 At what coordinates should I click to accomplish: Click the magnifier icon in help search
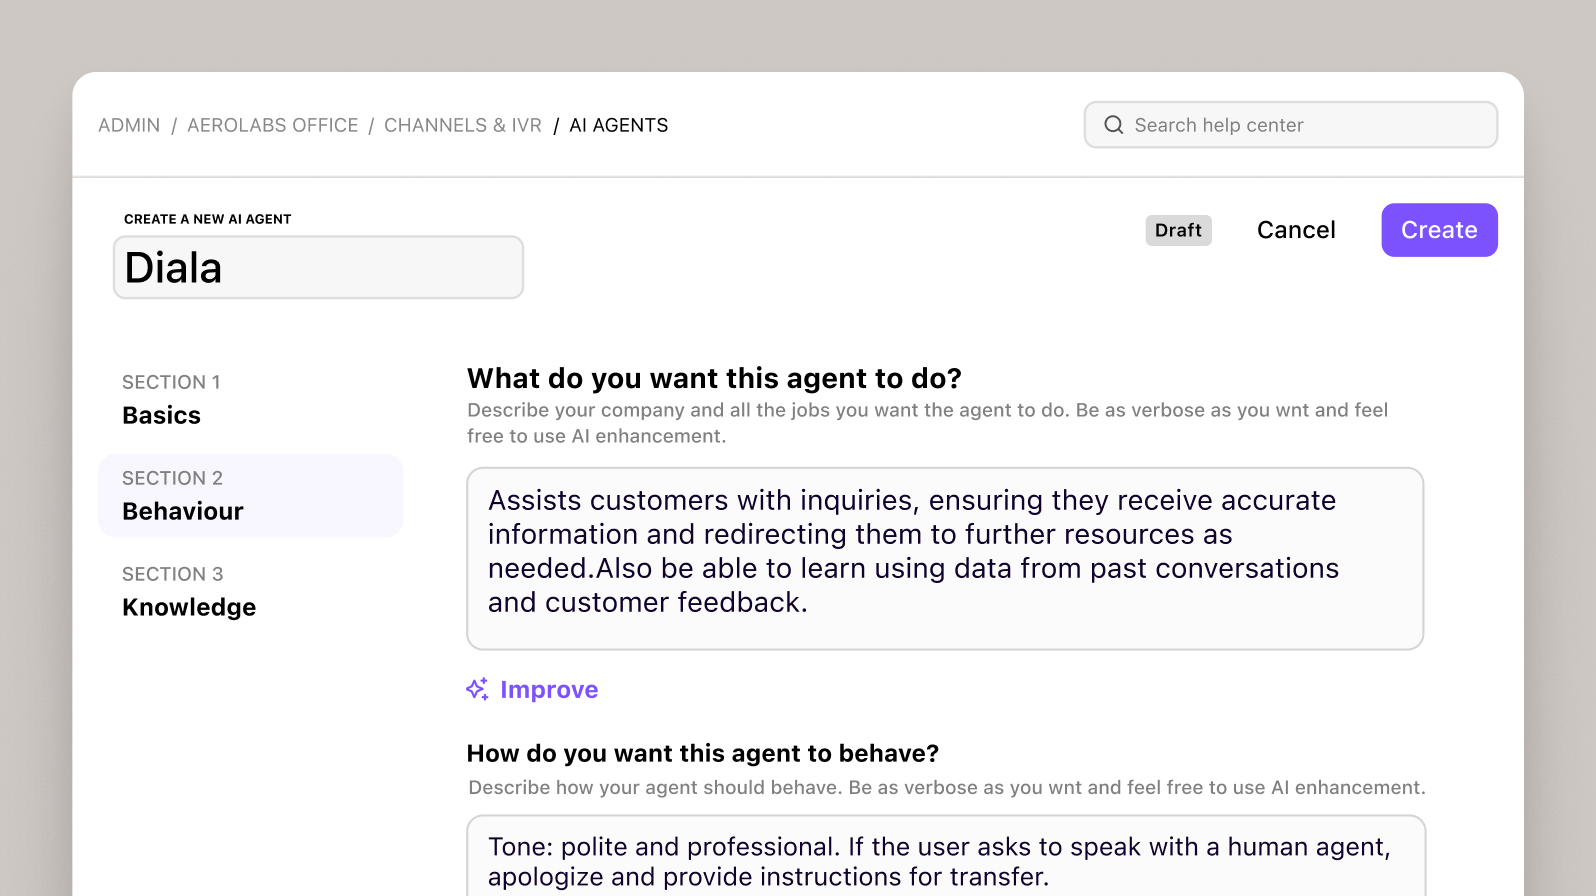(1113, 124)
